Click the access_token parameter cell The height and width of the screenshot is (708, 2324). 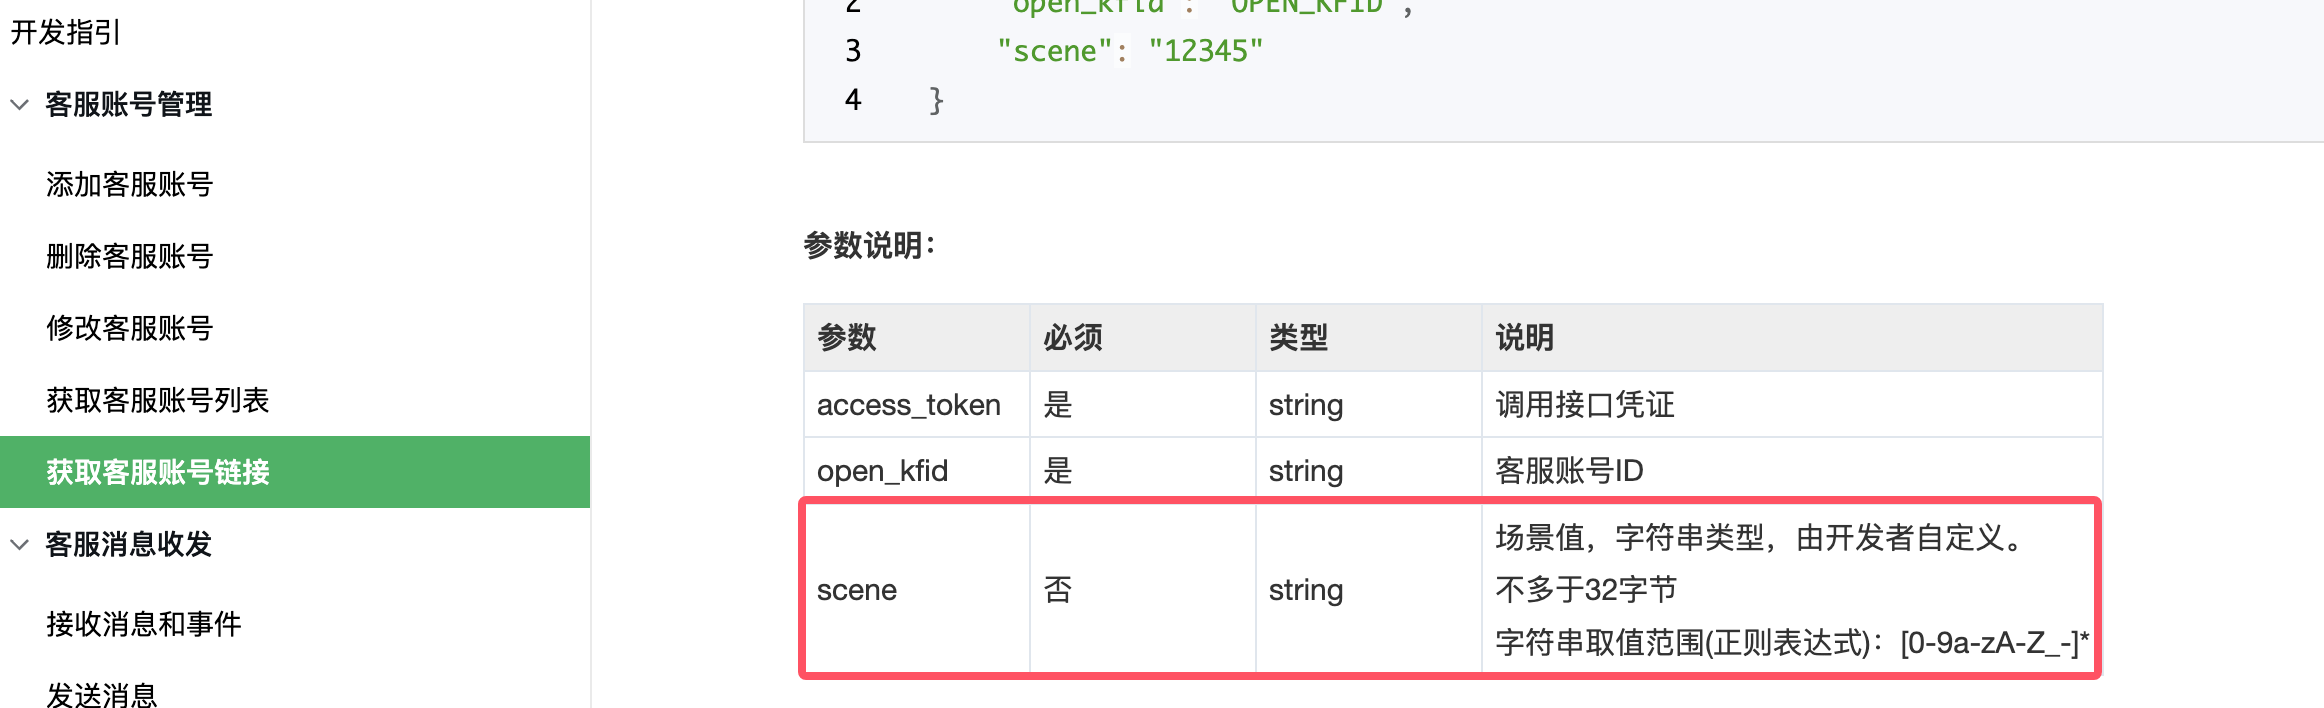pyautogui.click(x=917, y=405)
